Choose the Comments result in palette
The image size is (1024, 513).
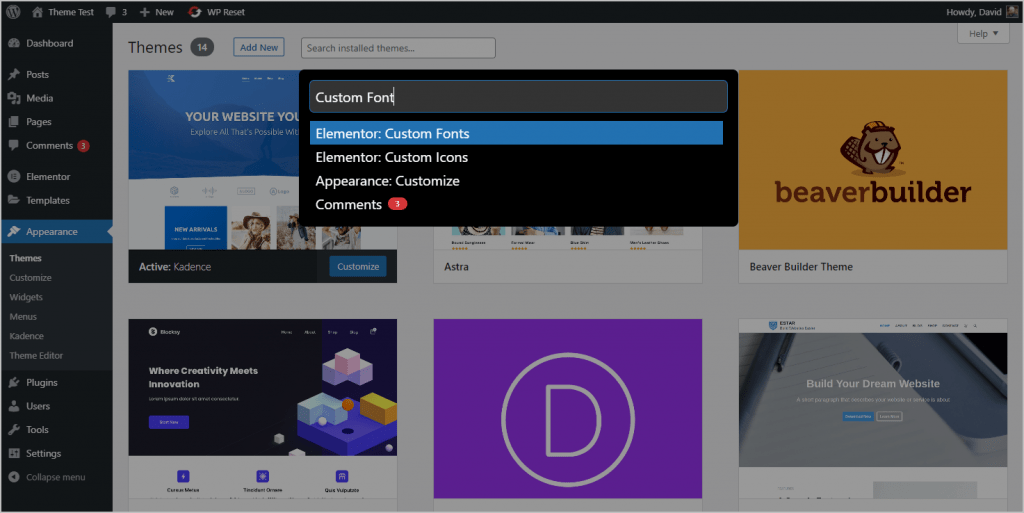tap(516, 204)
